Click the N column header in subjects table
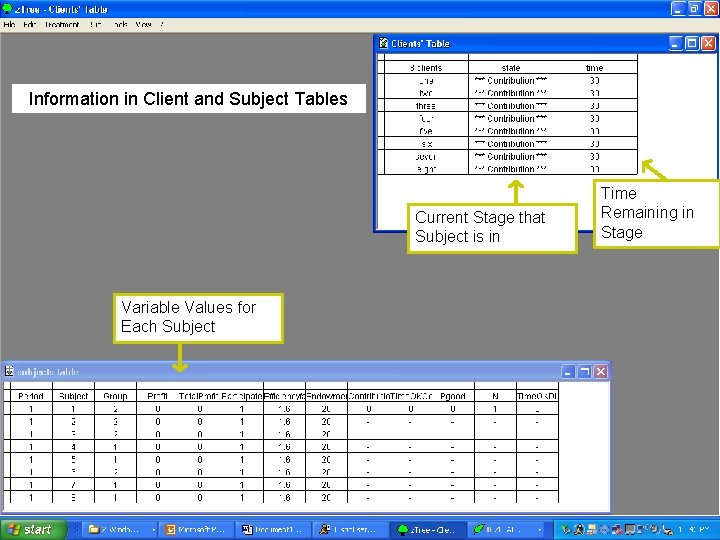The width and height of the screenshot is (720, 540). tap(495, 396)
